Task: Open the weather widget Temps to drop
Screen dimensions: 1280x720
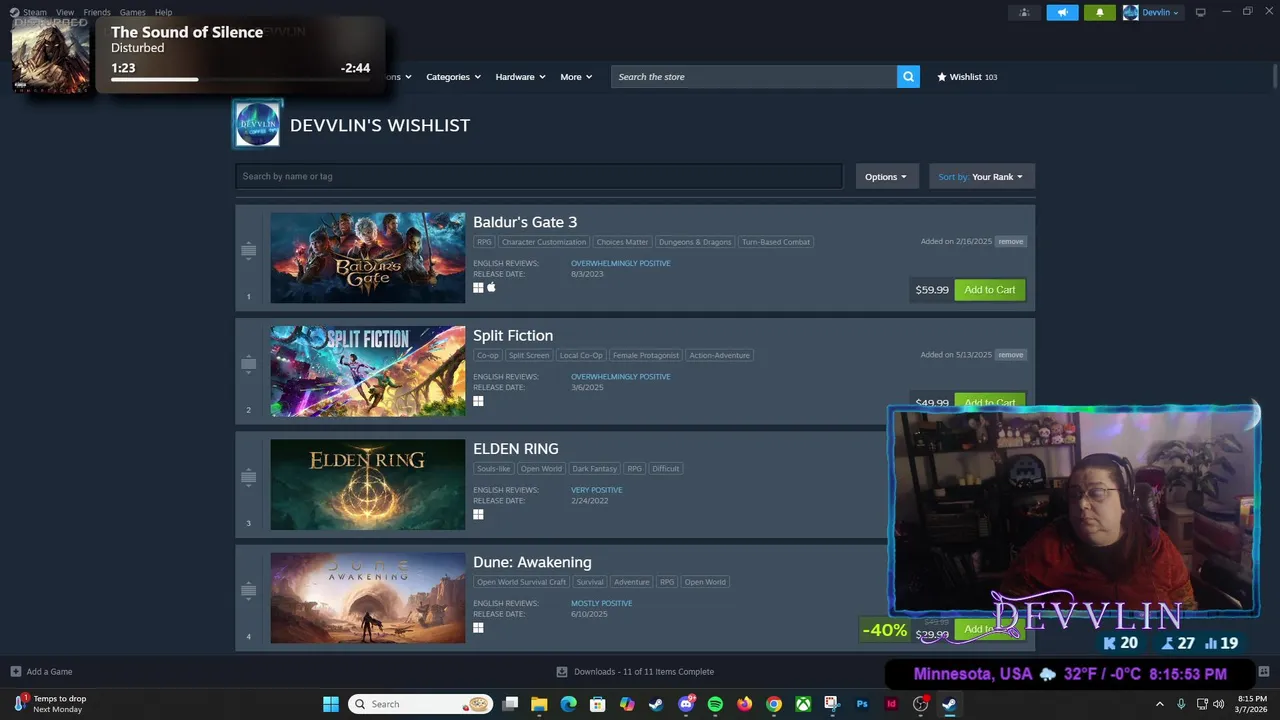Action: click(50, 704)
